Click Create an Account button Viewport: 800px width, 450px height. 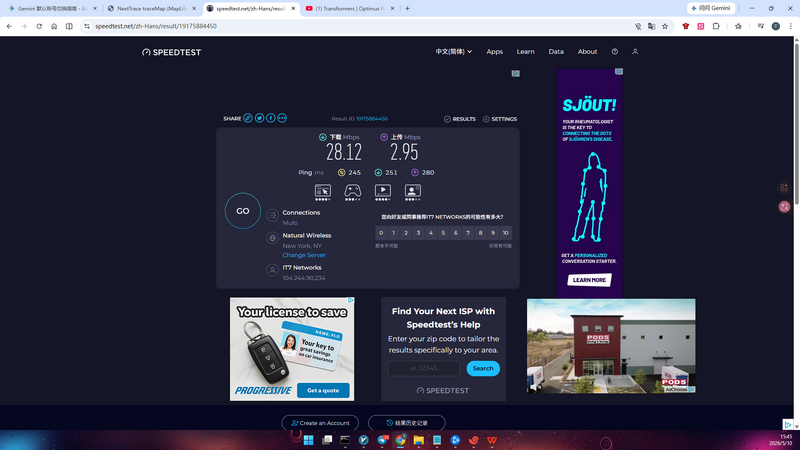pos(320,423)
